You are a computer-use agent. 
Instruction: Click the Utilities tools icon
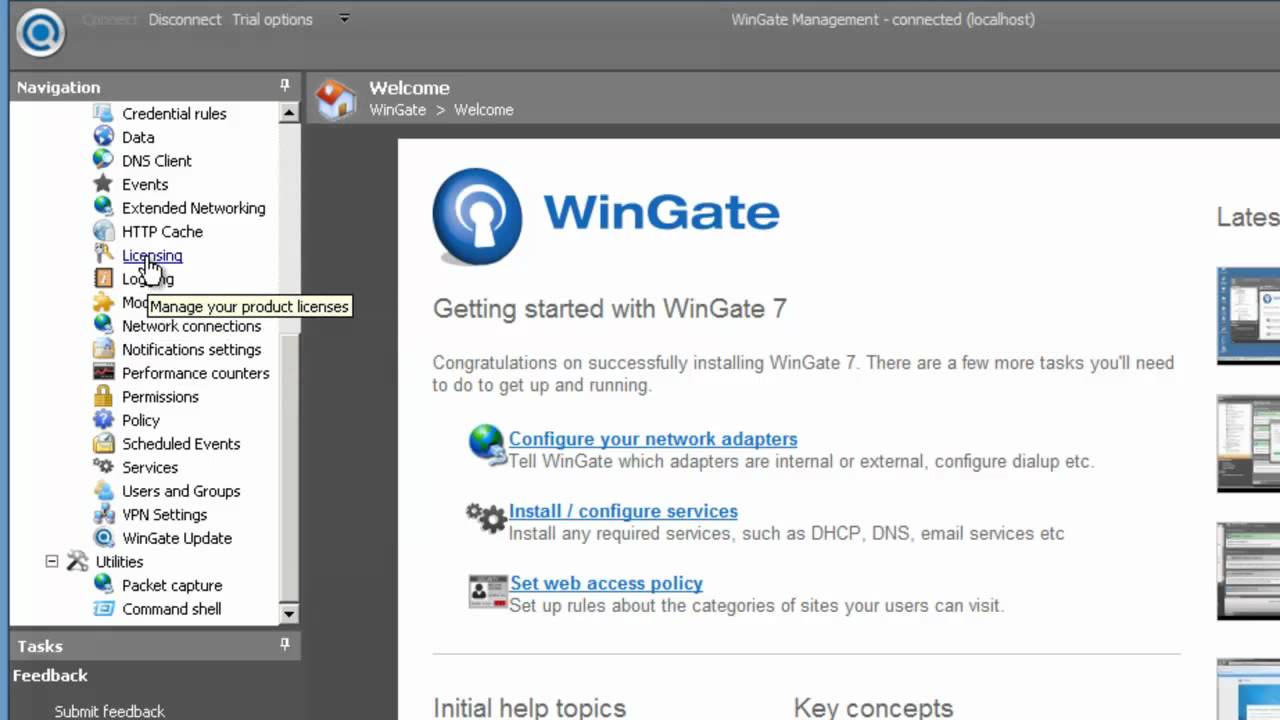coord(77,561)
